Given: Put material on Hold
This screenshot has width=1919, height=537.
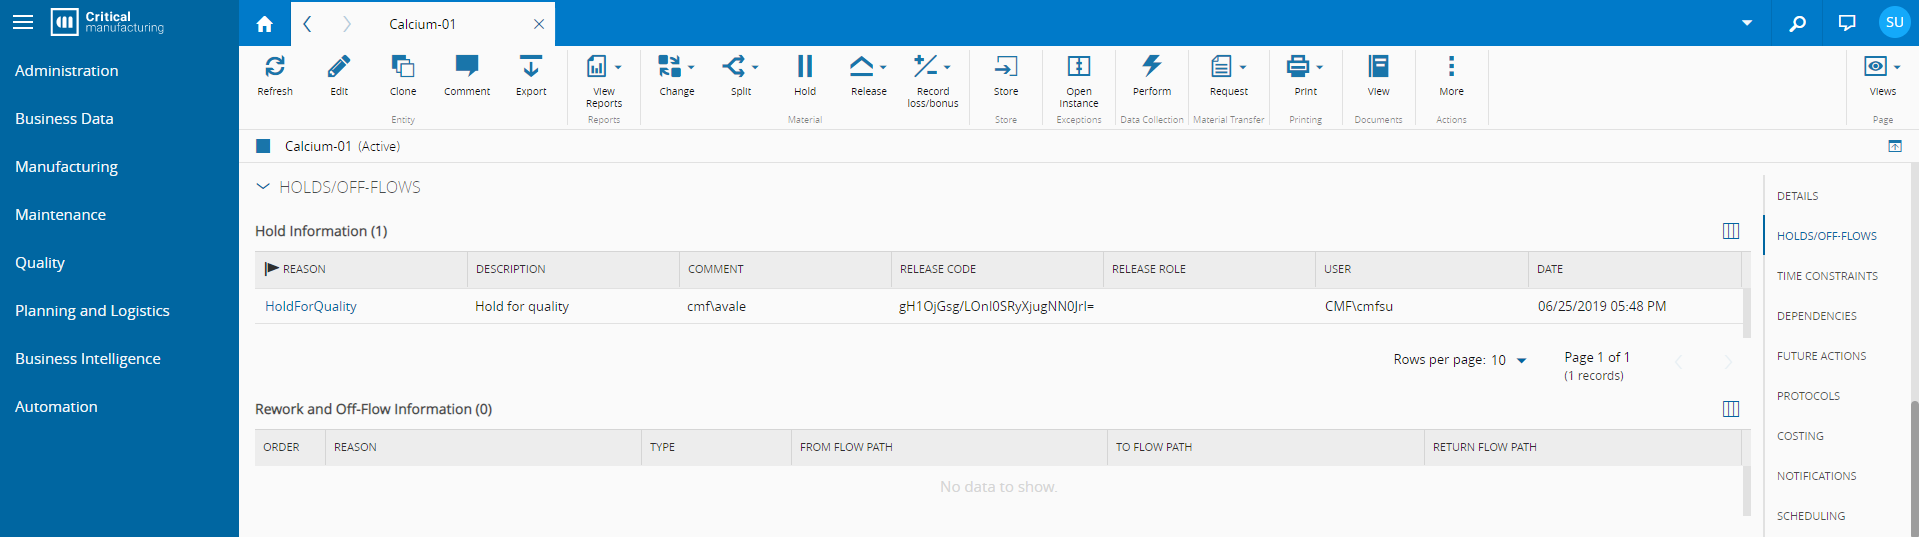Looking at the screenshot, I should 805,67.
